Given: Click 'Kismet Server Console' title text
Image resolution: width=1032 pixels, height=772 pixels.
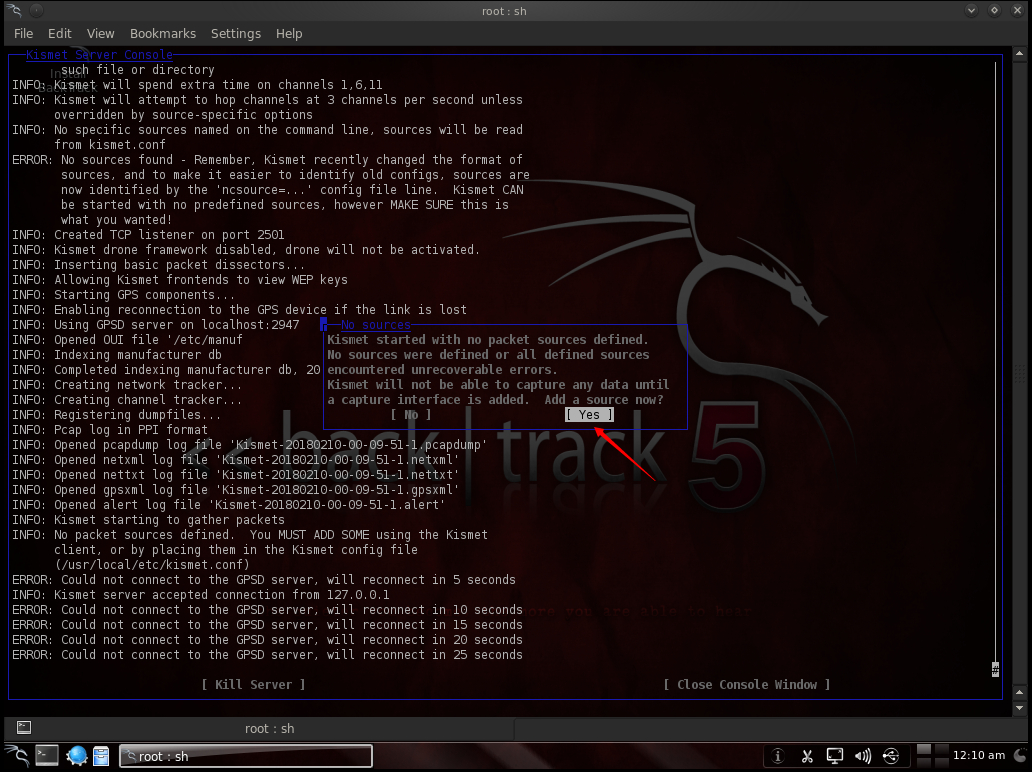Looking at the screenshot, I should click(x=99, y=55).
